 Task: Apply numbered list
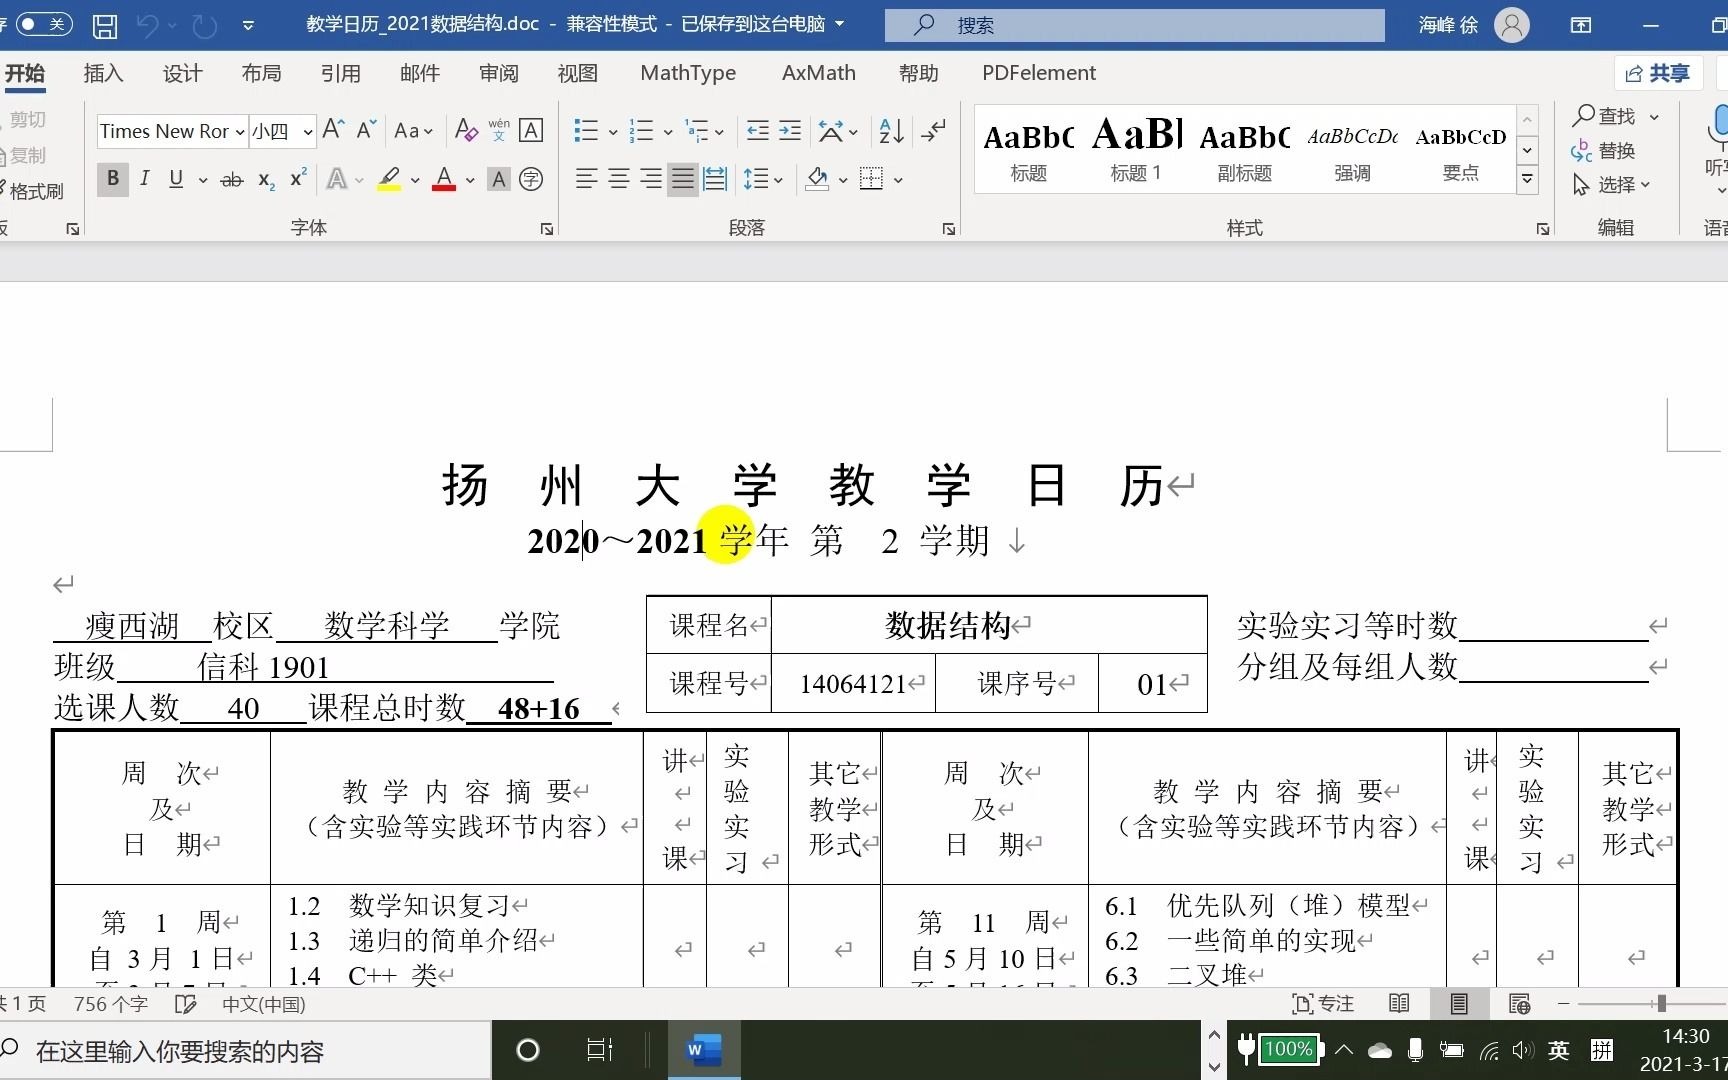pos(641,131)
